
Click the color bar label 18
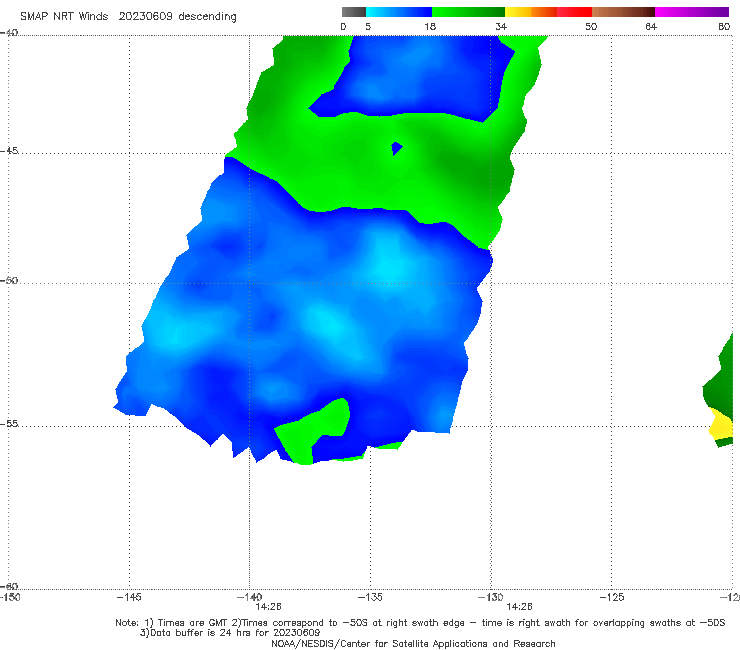pyautogui.click(x=430, y=27)
